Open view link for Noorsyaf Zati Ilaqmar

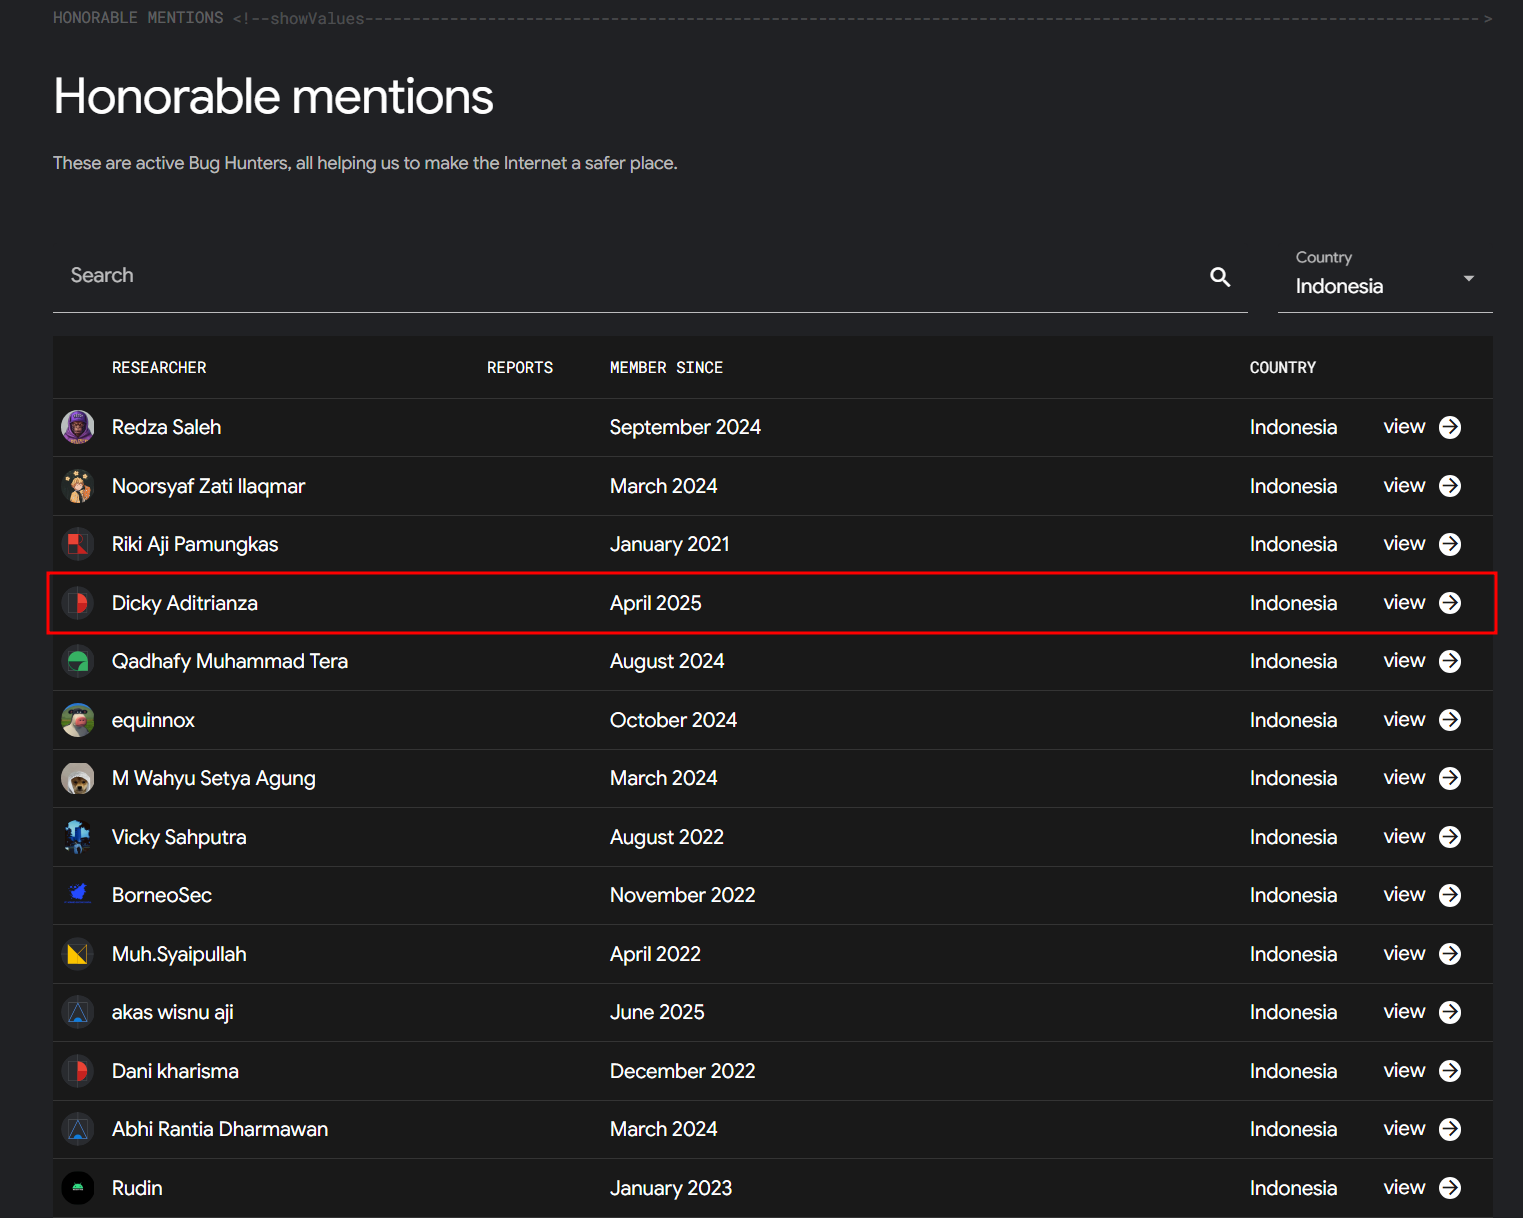tap(1404, 486)
